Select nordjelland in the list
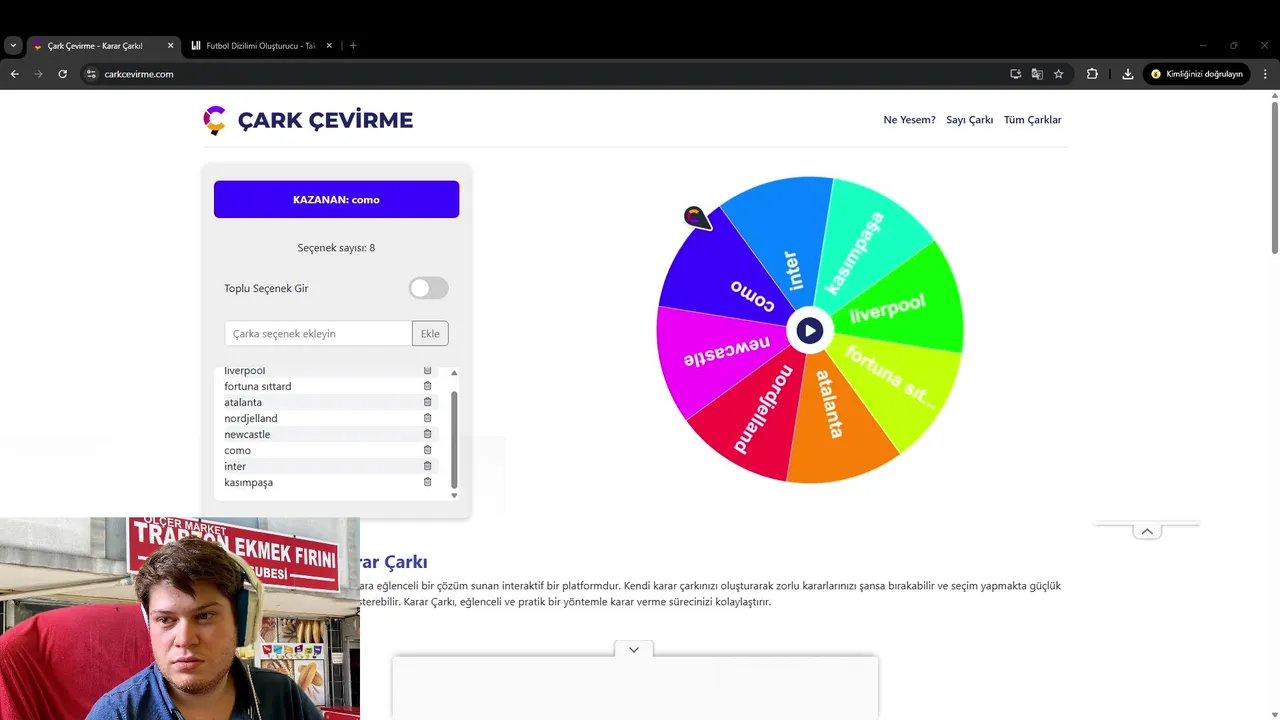Viewport: 1280px width, 720px height. coord(251,418)
